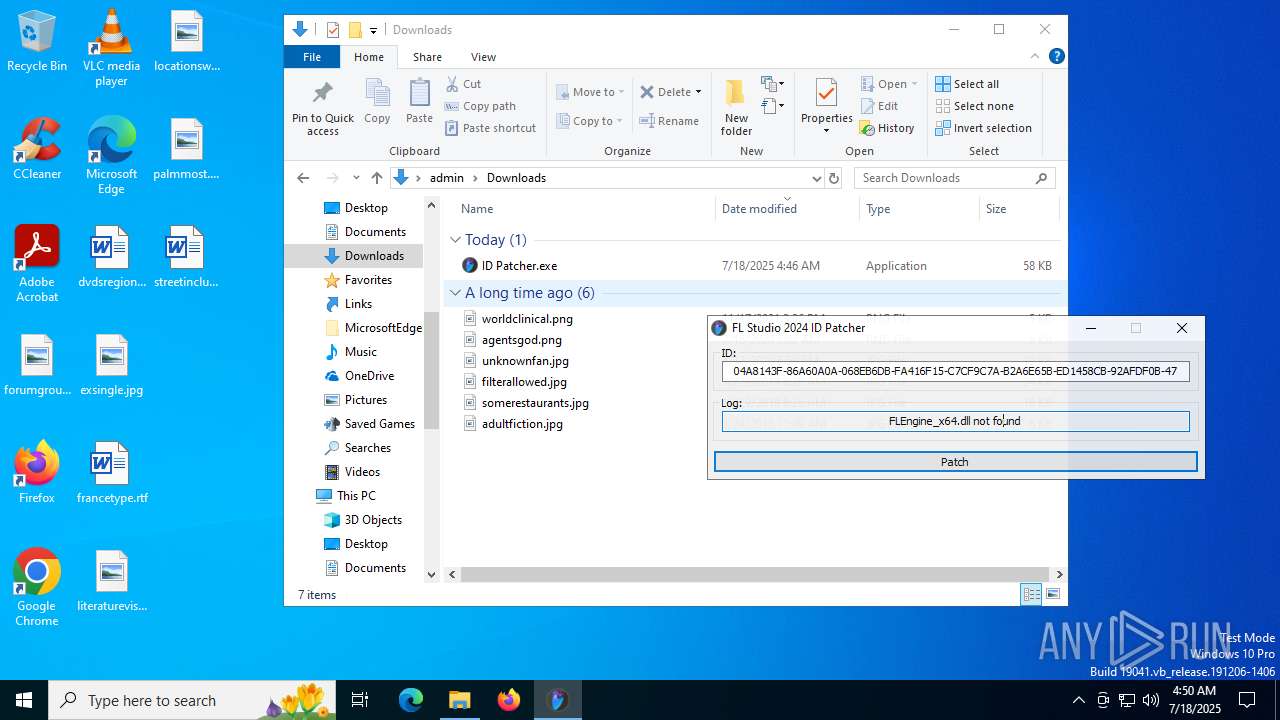This screenshot has height=720, width=1280.
Task: Click the Paste ribbon icon
Action: click(419, 94)
